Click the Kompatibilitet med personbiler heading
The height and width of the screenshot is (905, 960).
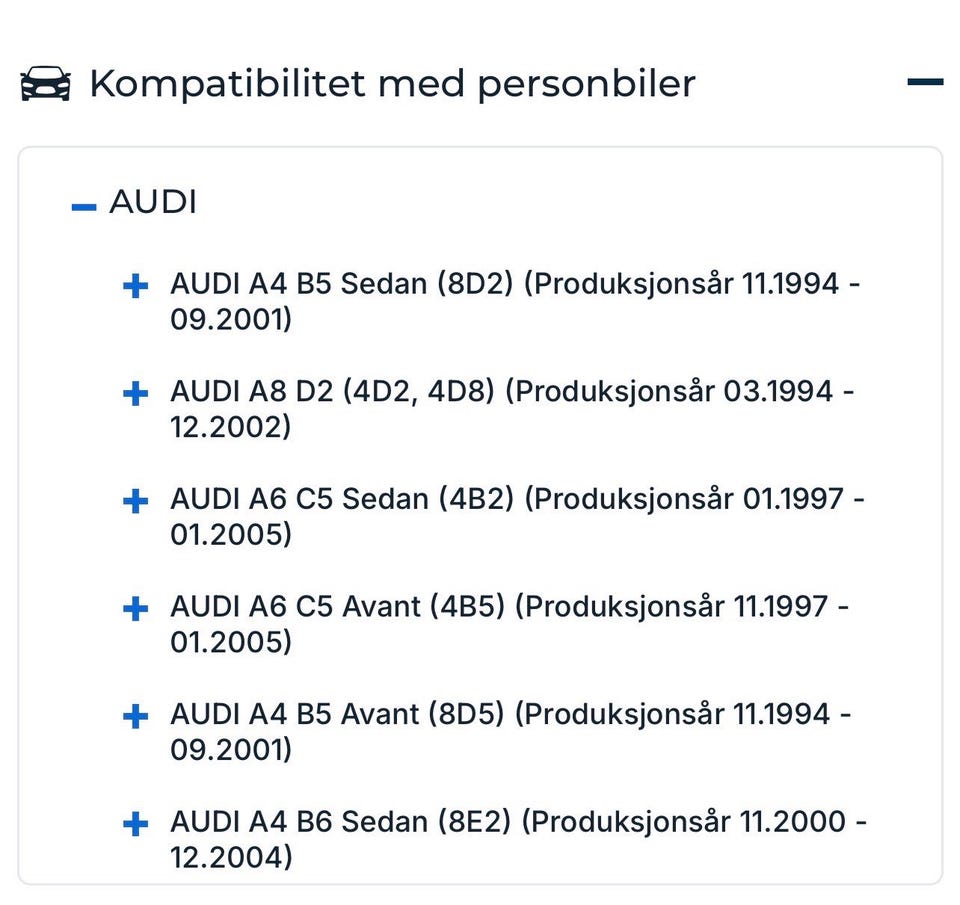point(392,84)
